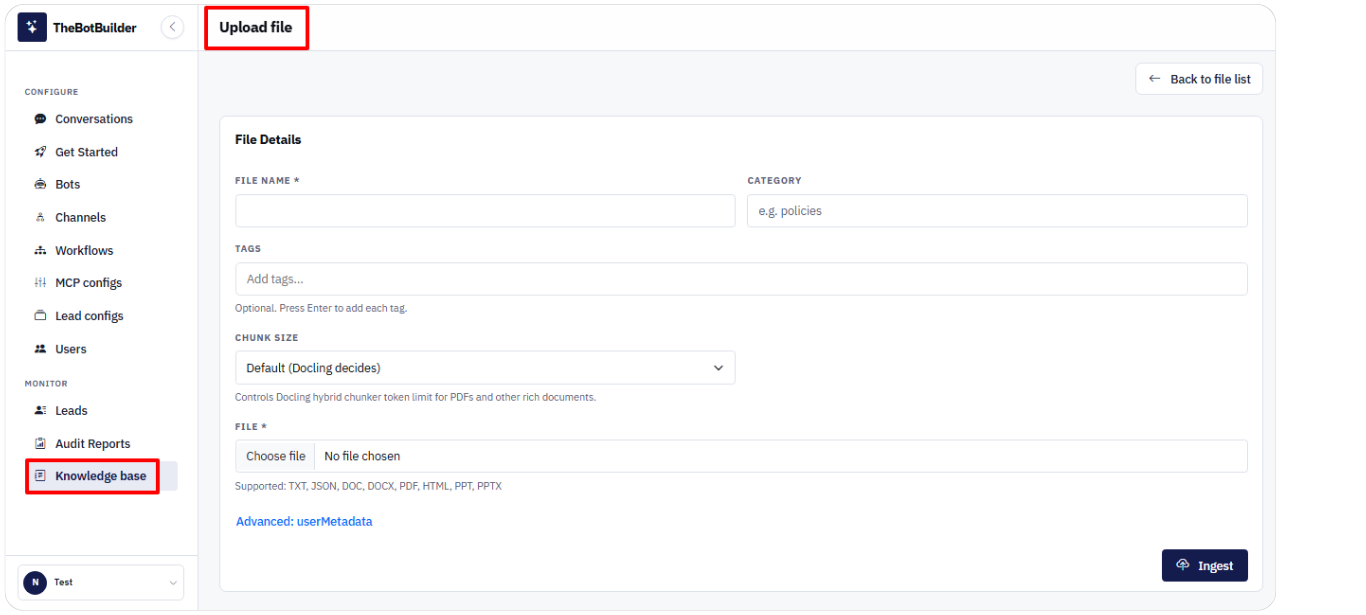Click the Lead configs icon
This screenshot has height=615, width=1366.
tap(40, 316)
